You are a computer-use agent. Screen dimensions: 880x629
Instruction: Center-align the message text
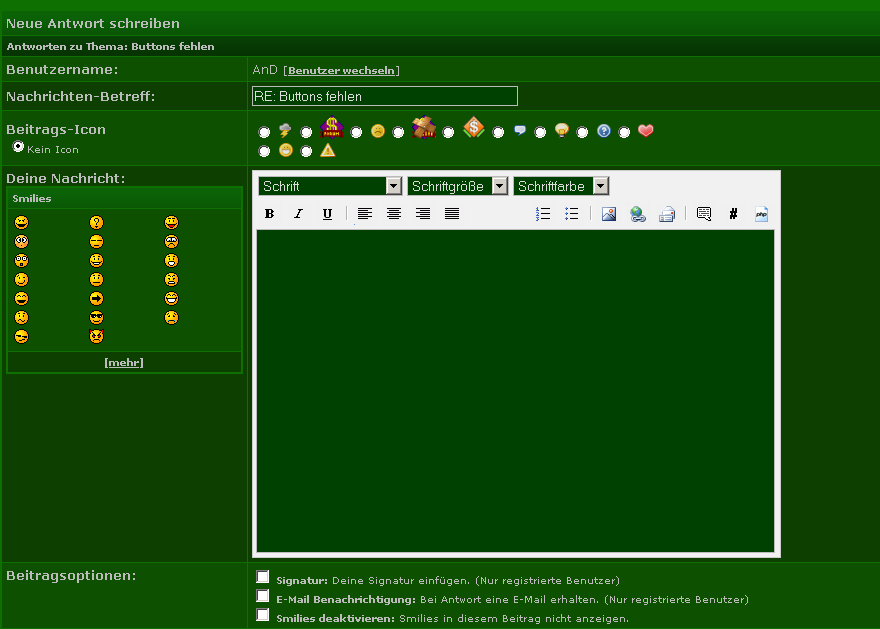[394, 214]
